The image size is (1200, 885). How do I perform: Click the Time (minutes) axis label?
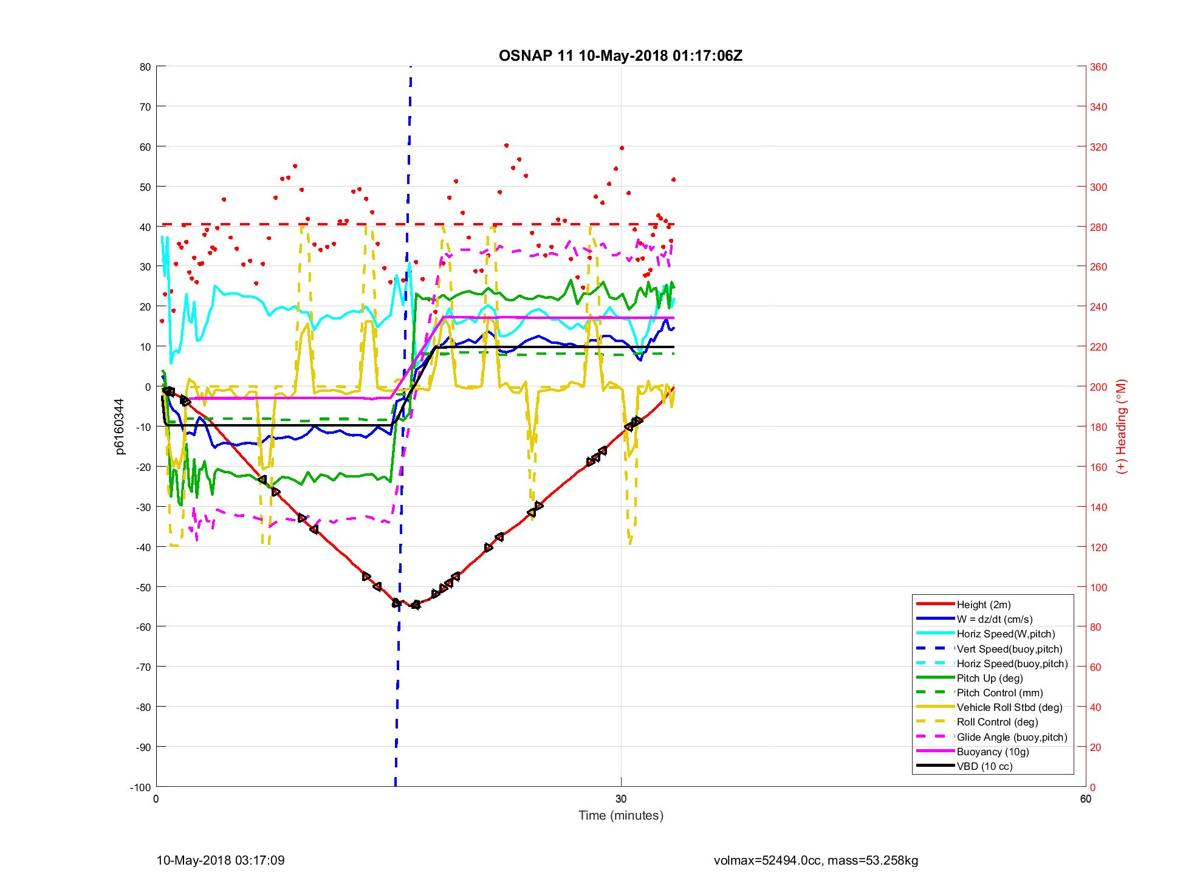point(621,816)
